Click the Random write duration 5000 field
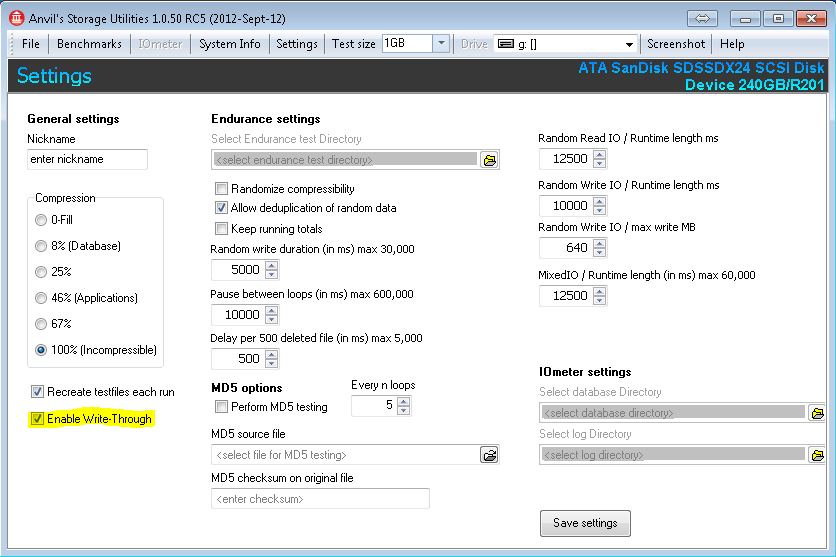The width and height of the screenshot is (836, 557). coord(238,270)
